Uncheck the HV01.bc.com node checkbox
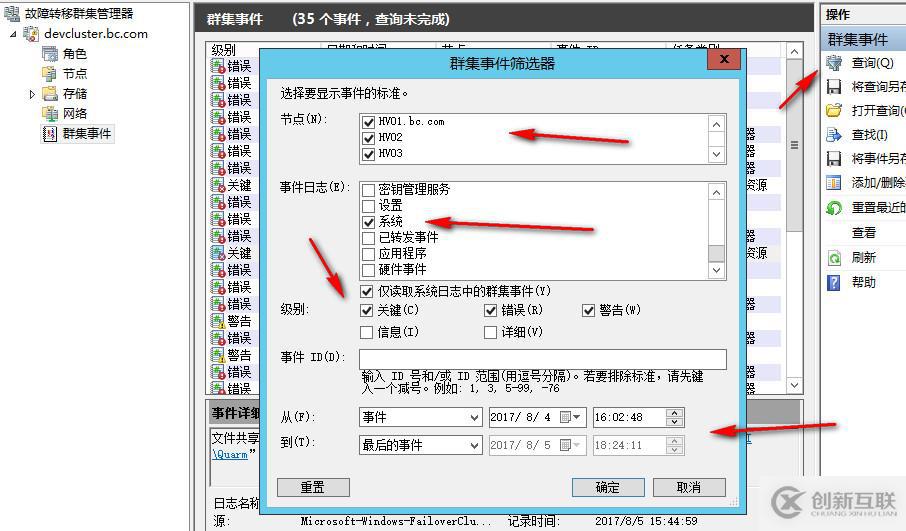The image size is (906, 531). 368,122
